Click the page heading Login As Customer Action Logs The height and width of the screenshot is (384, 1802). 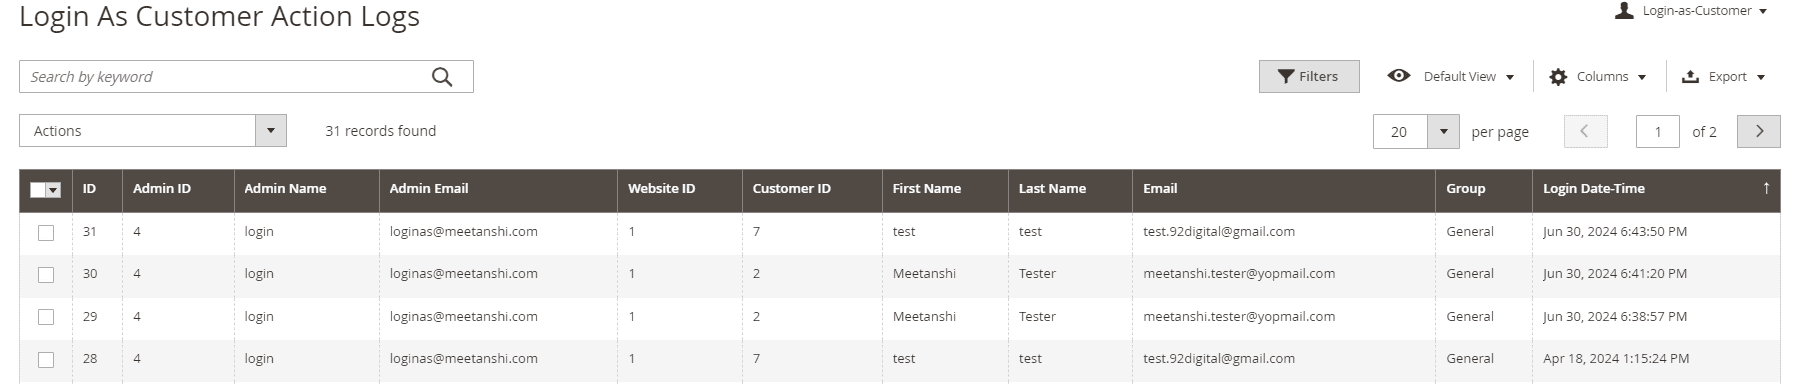pyautogui.click(x=219, y=17)
